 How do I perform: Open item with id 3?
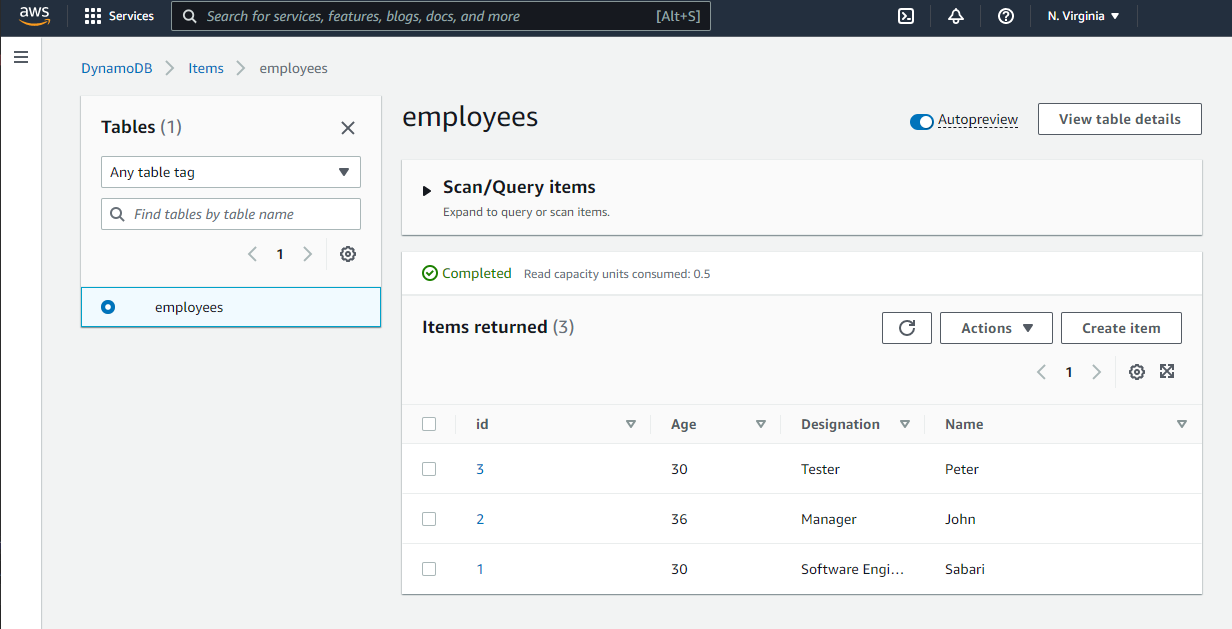point(480,469)
